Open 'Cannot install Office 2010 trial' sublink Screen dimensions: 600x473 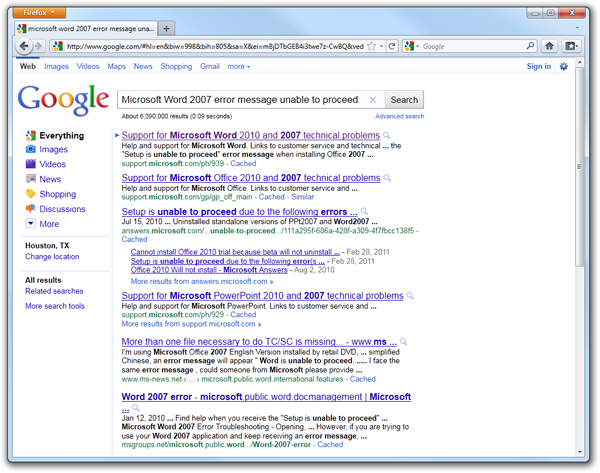235,252
